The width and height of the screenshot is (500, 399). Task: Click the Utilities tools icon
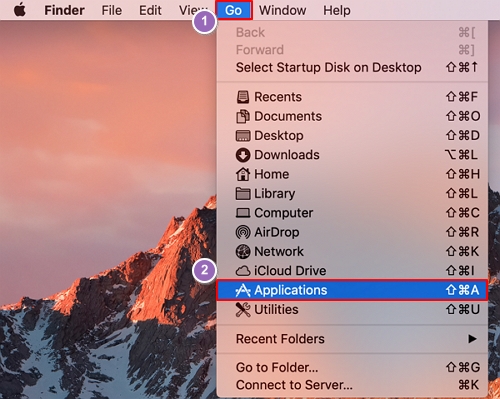pyautogui.click(x=243, y=309)
